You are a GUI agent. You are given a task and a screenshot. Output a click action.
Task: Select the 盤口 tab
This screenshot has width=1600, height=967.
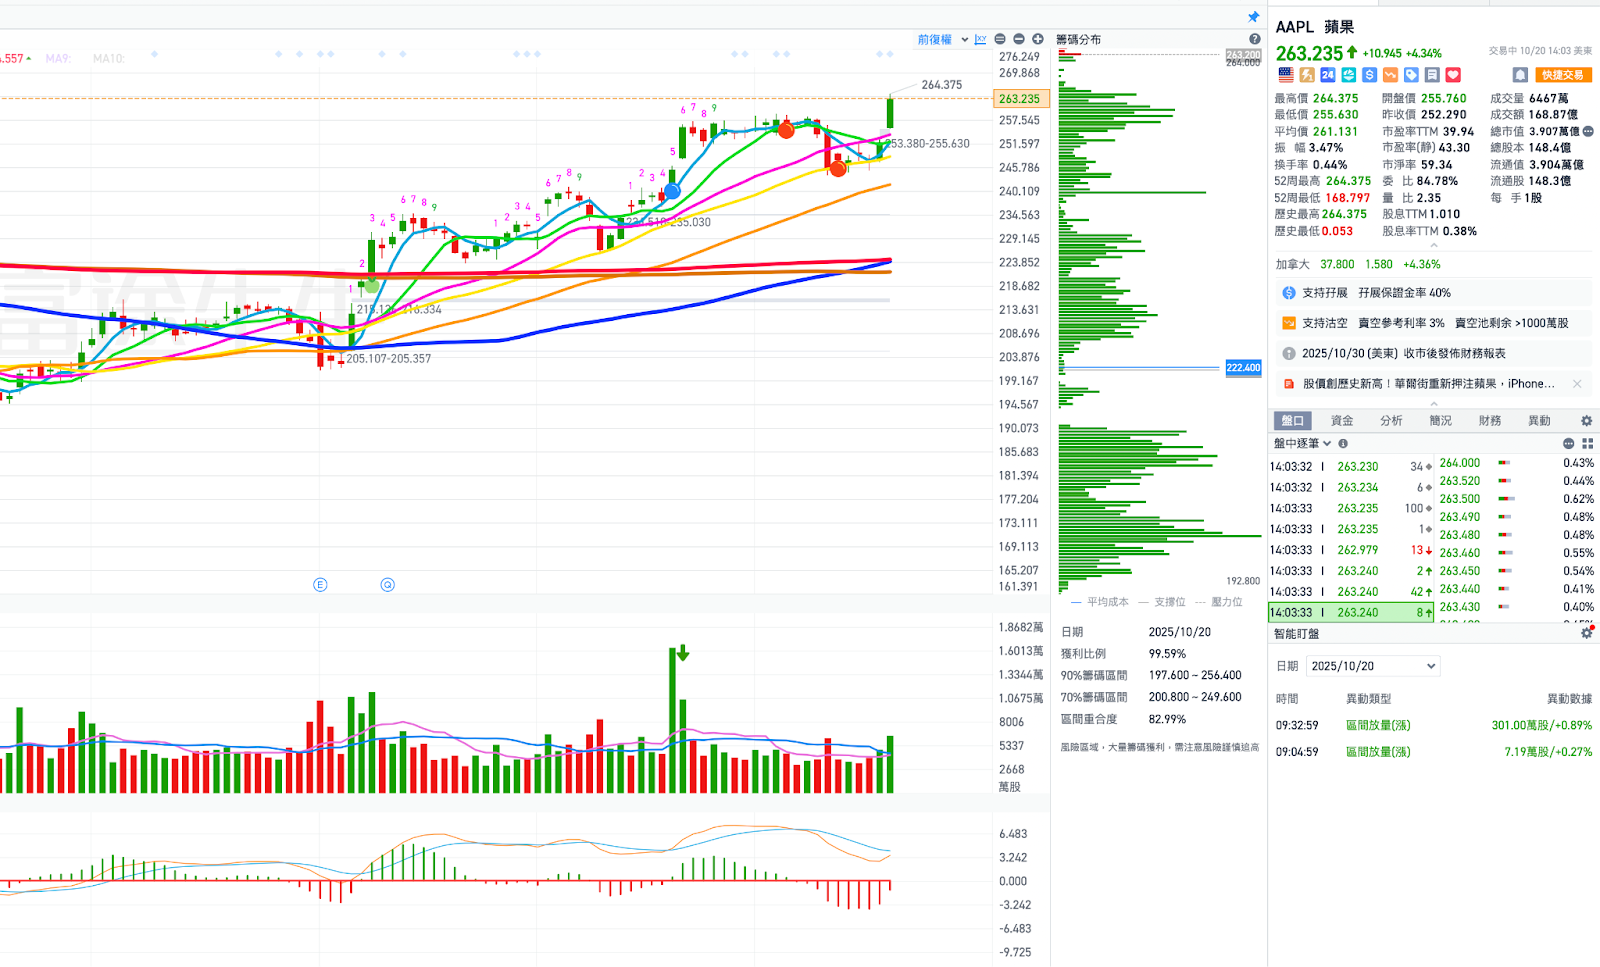(1293, 421)
